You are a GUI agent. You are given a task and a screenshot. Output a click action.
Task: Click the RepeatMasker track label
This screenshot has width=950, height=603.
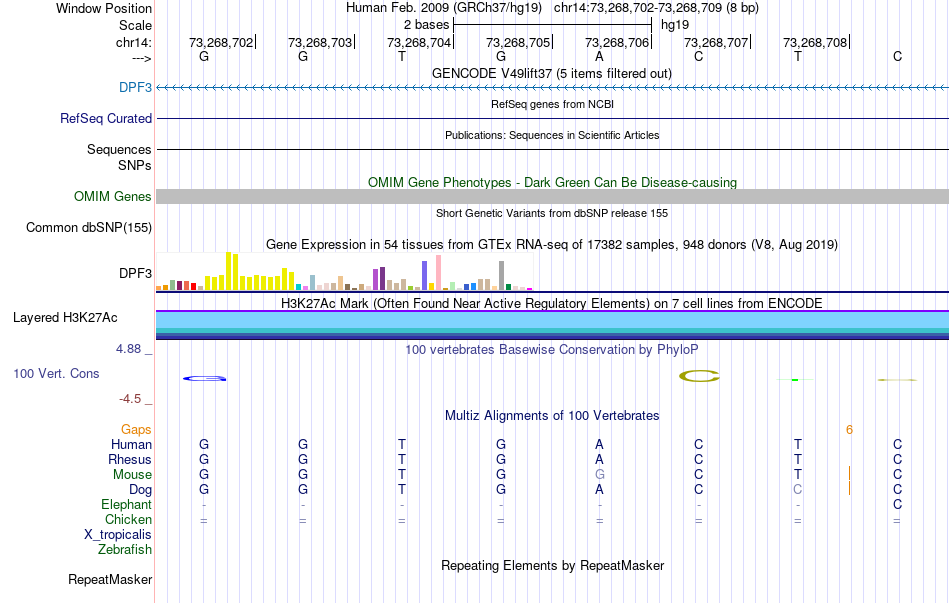(x=110, y=579)
